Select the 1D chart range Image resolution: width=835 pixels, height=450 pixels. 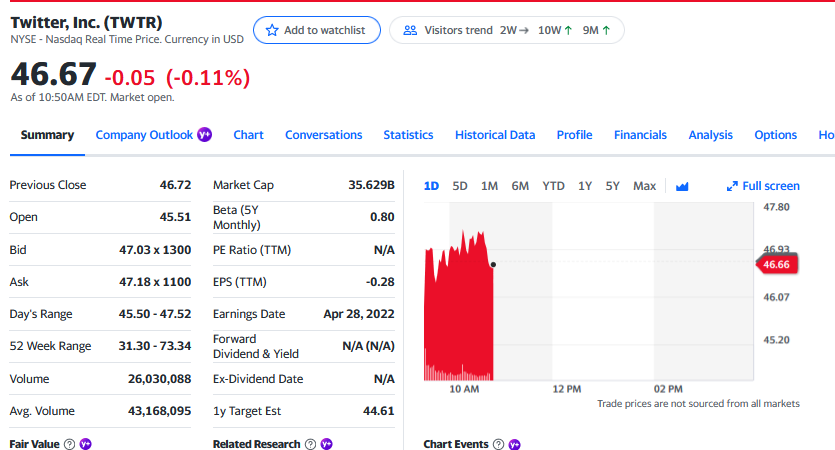pyautogui.click(x=431, y=186)
